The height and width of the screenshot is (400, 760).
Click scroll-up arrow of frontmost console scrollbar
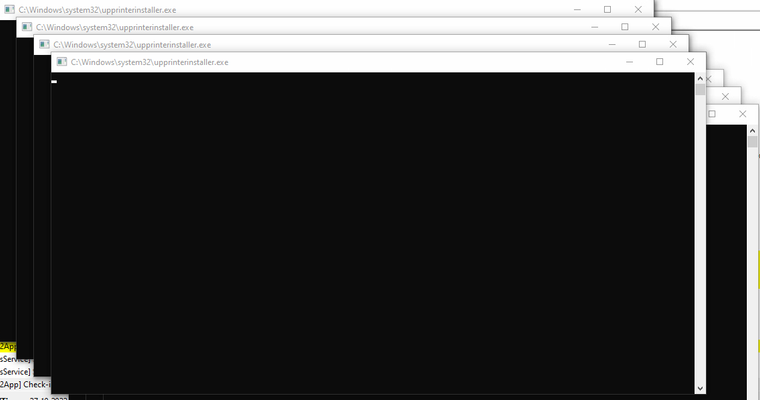pos(700,78)
